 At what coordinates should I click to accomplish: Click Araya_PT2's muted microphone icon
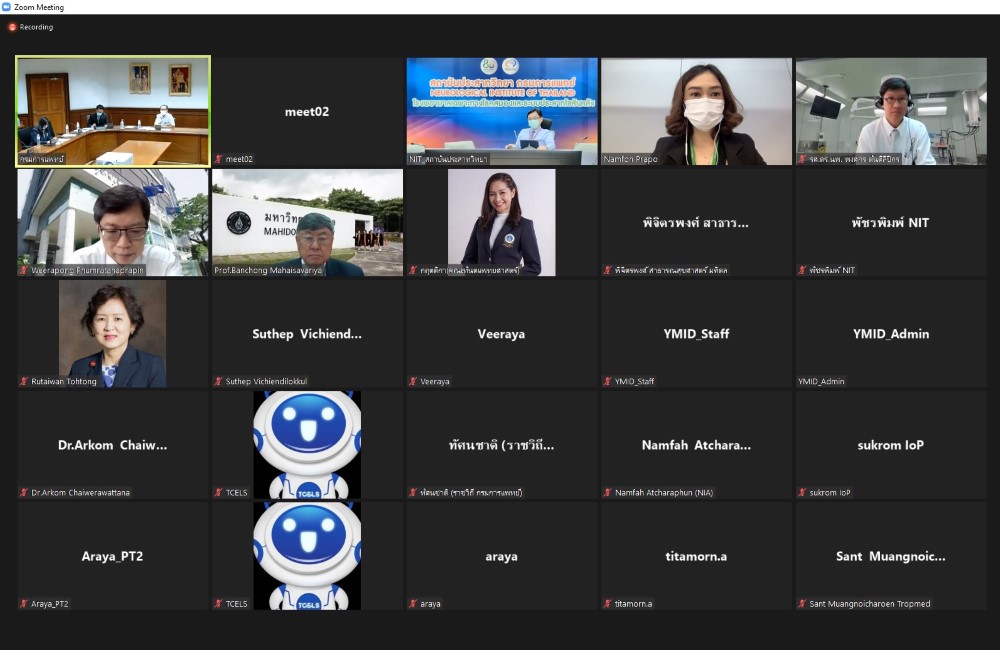pos(24,603)
